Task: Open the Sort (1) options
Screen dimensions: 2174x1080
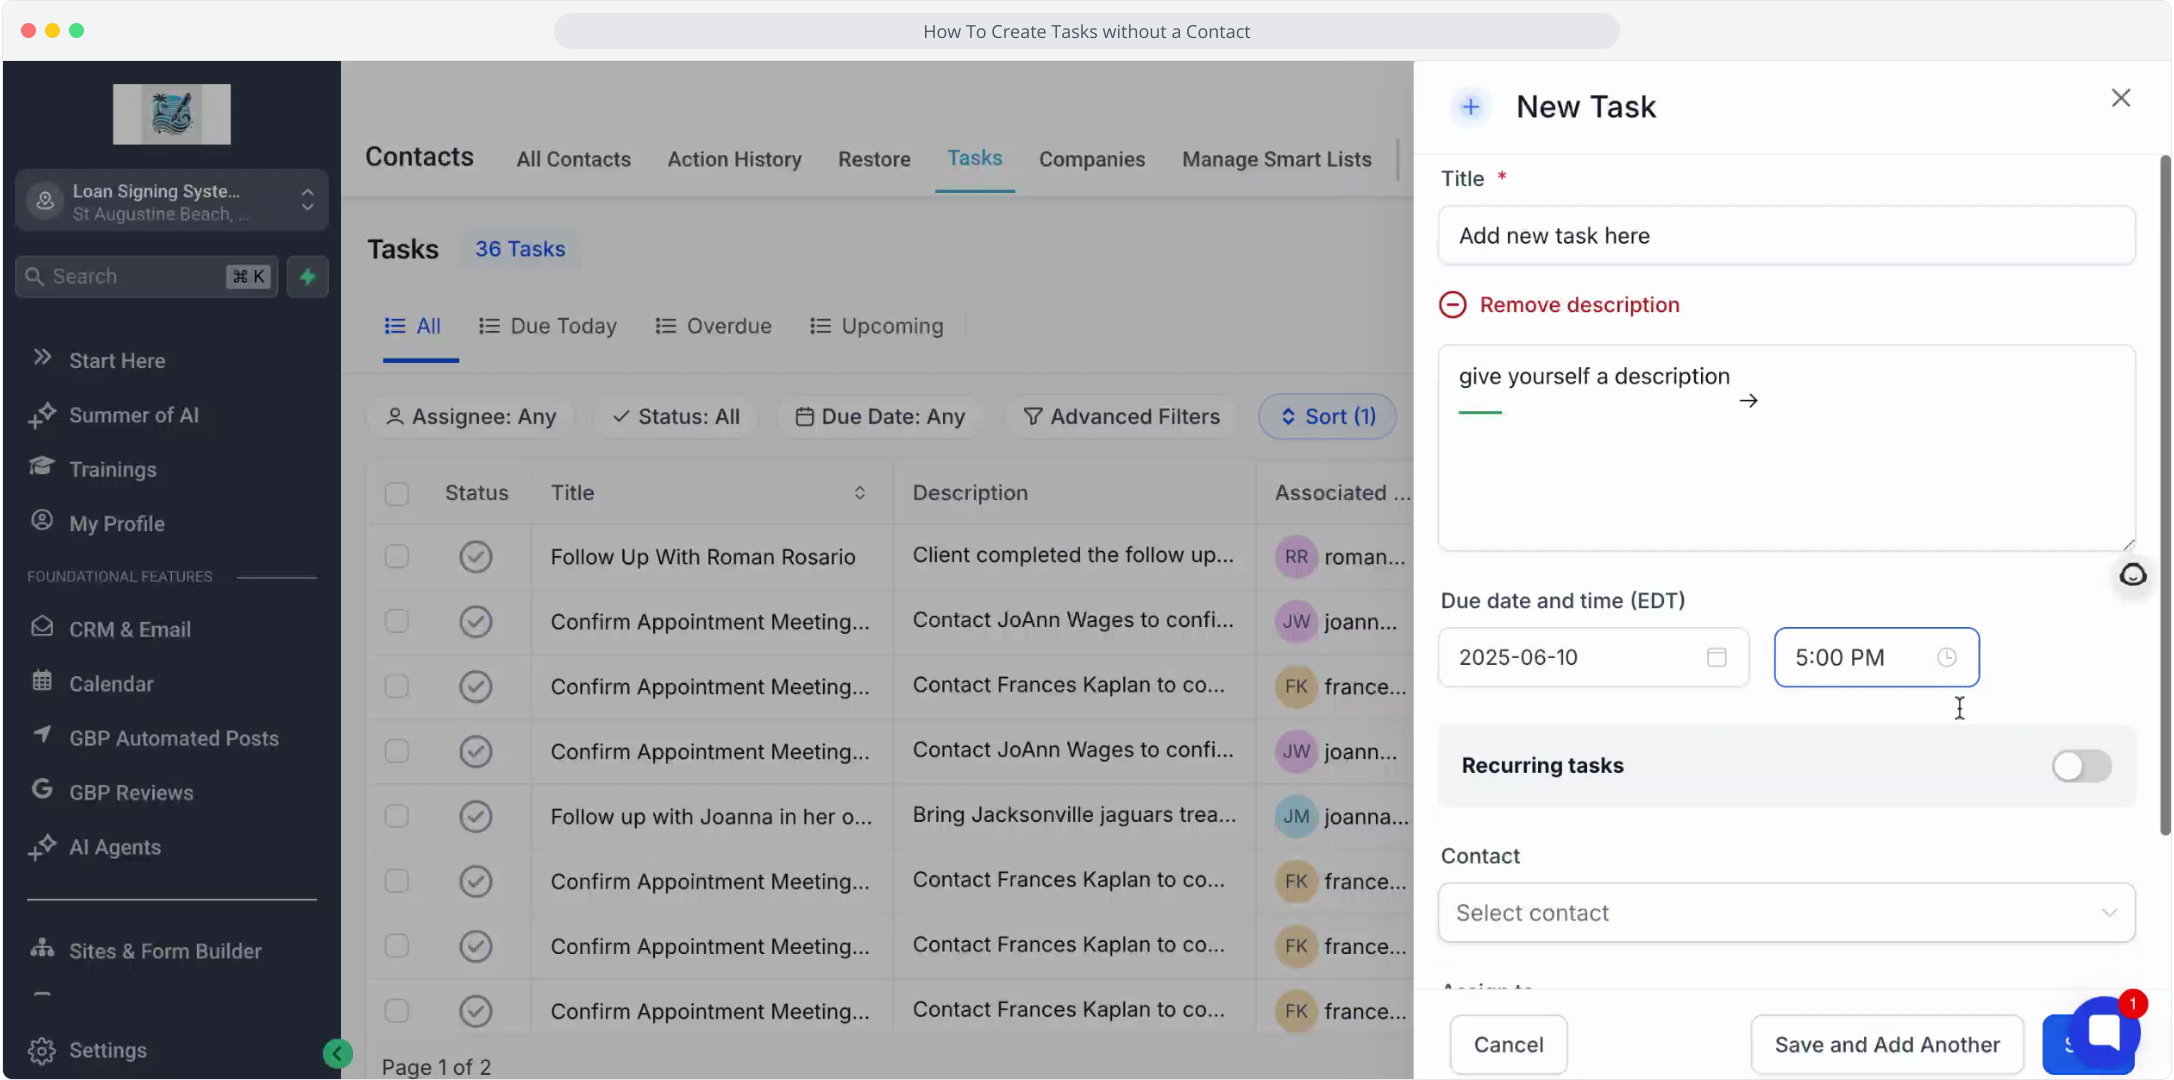Action: coord(1328,417)
